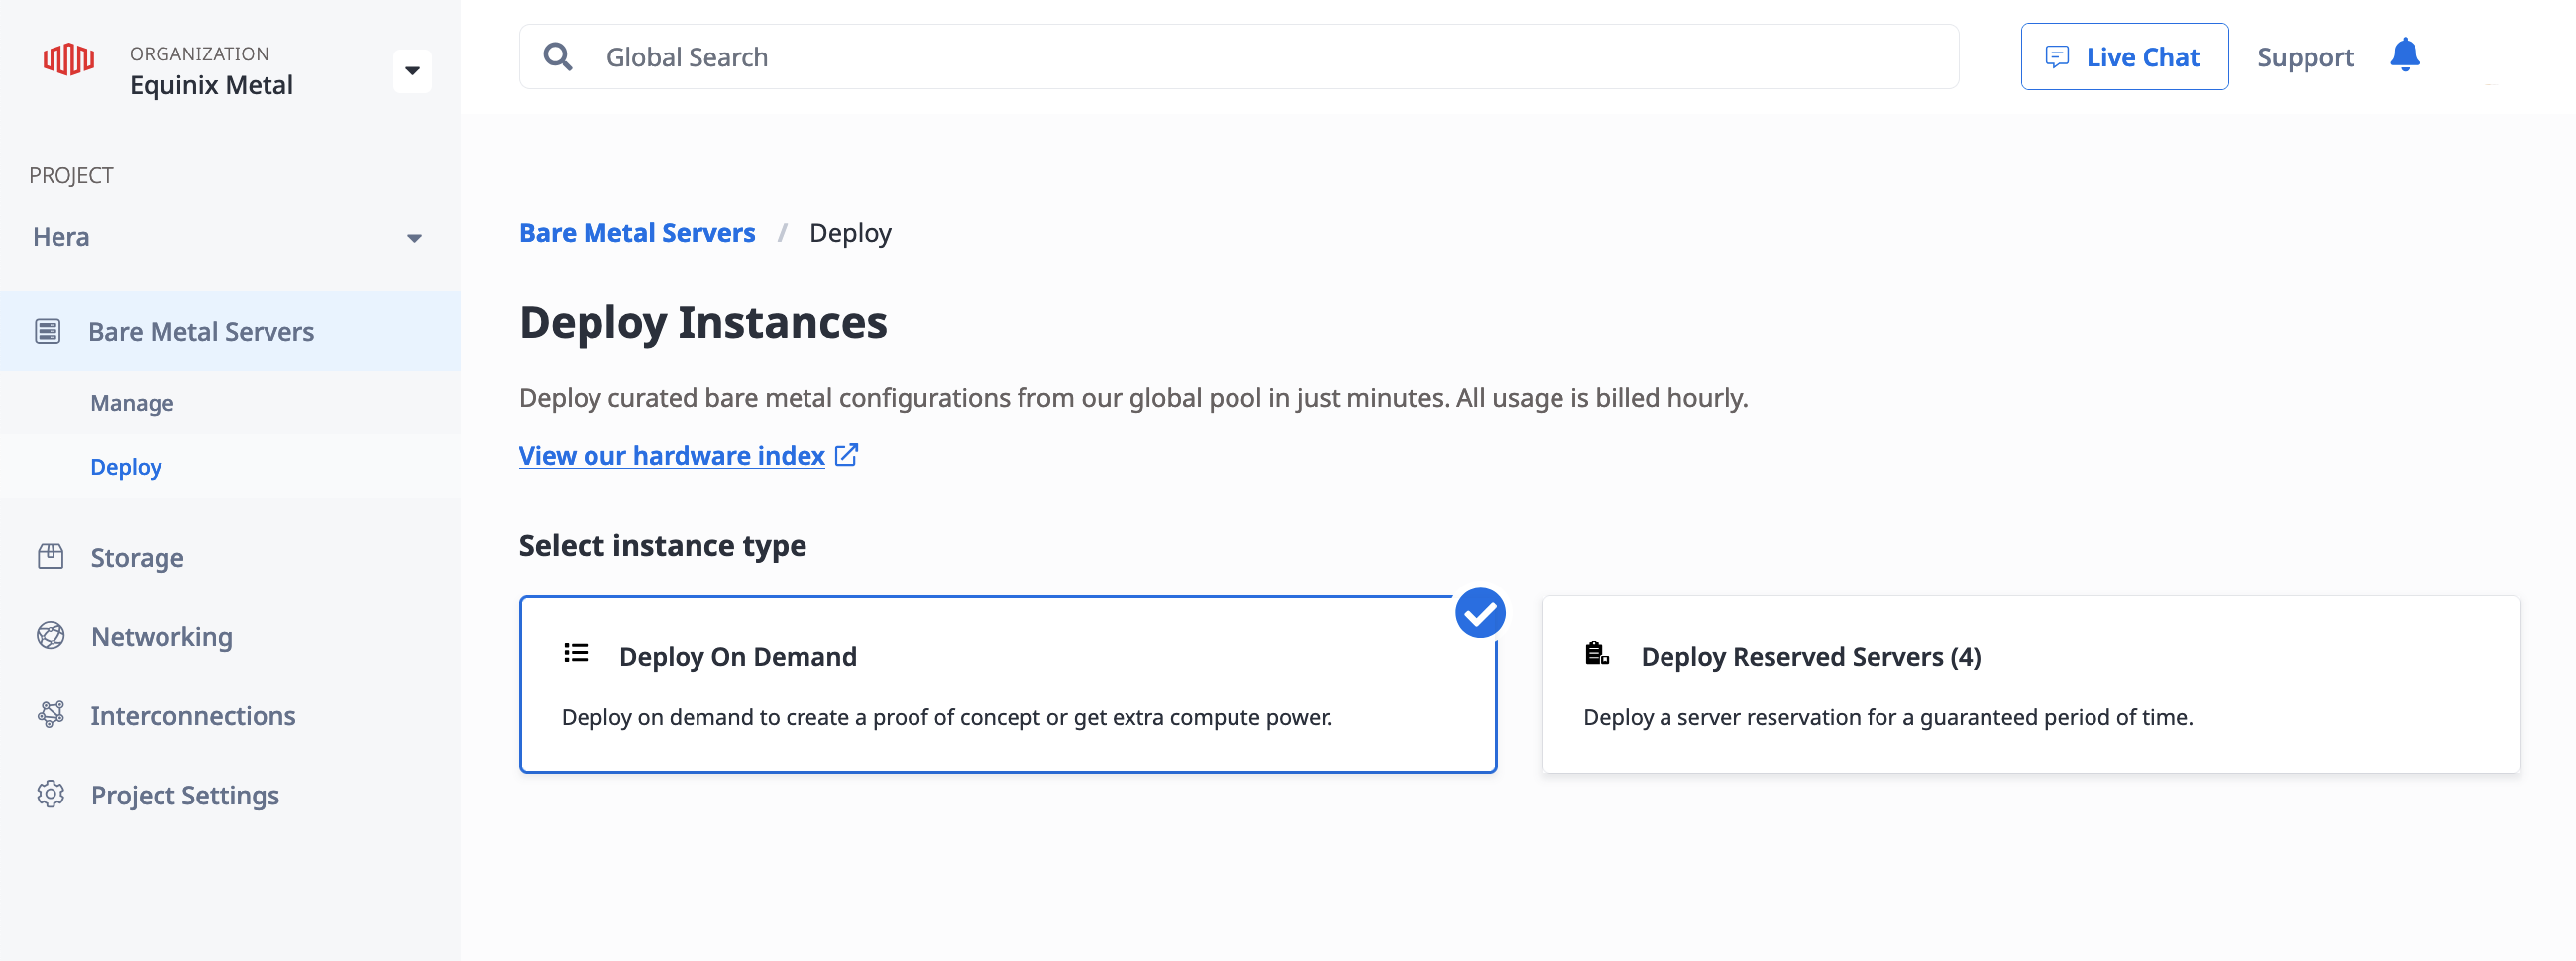The width and height of the screenshot is (2576, 961).
Task: Click the external link icon beside hardware index
Action: 846,455
